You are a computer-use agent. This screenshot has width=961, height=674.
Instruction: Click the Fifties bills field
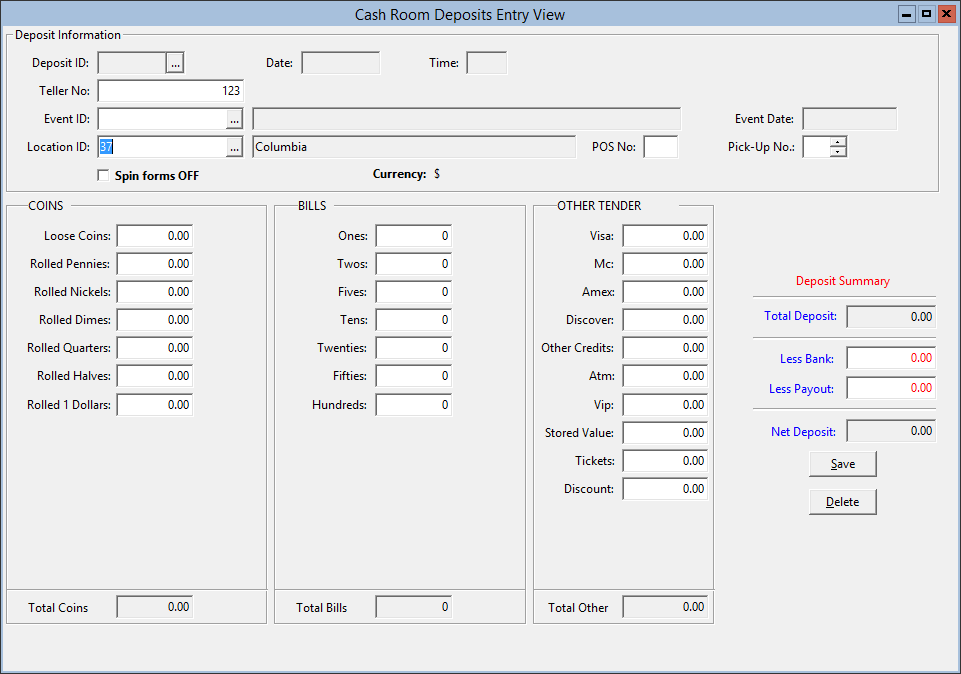(x=414, y=376)
